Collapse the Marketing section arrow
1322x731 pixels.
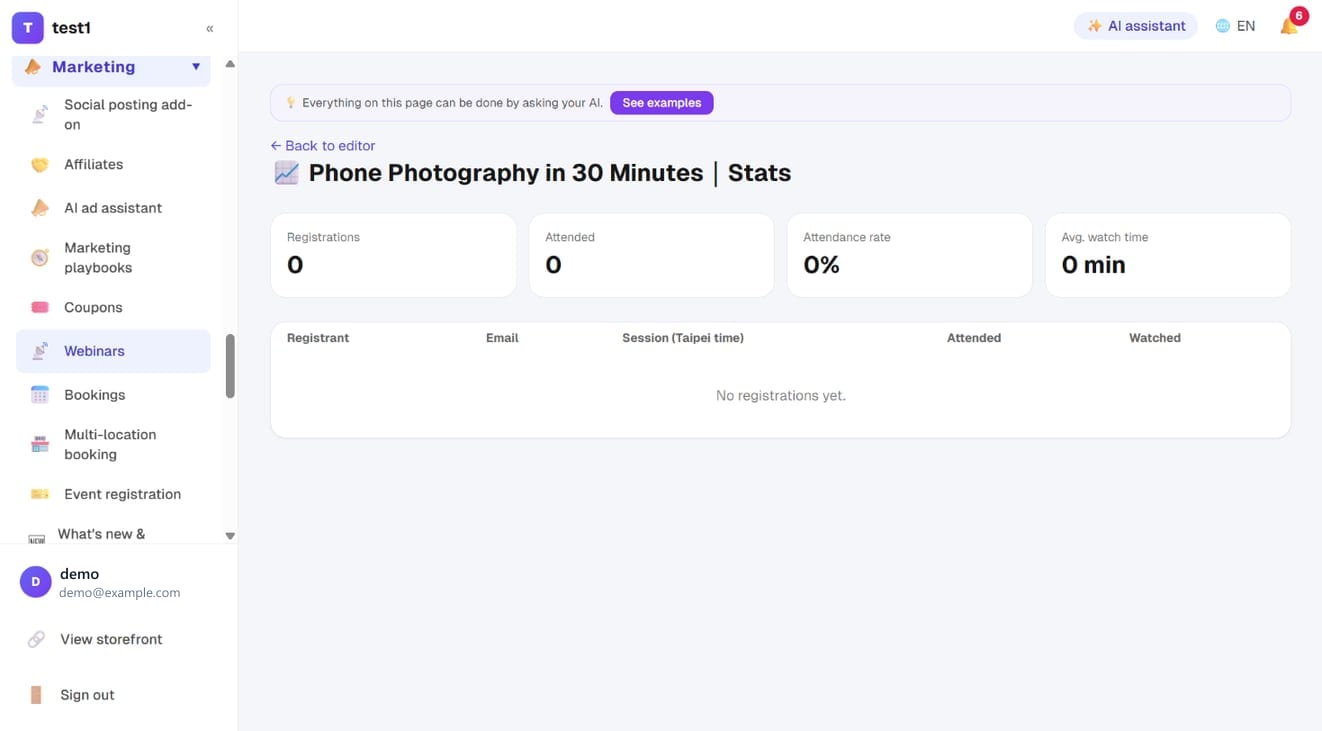[196, 67]
